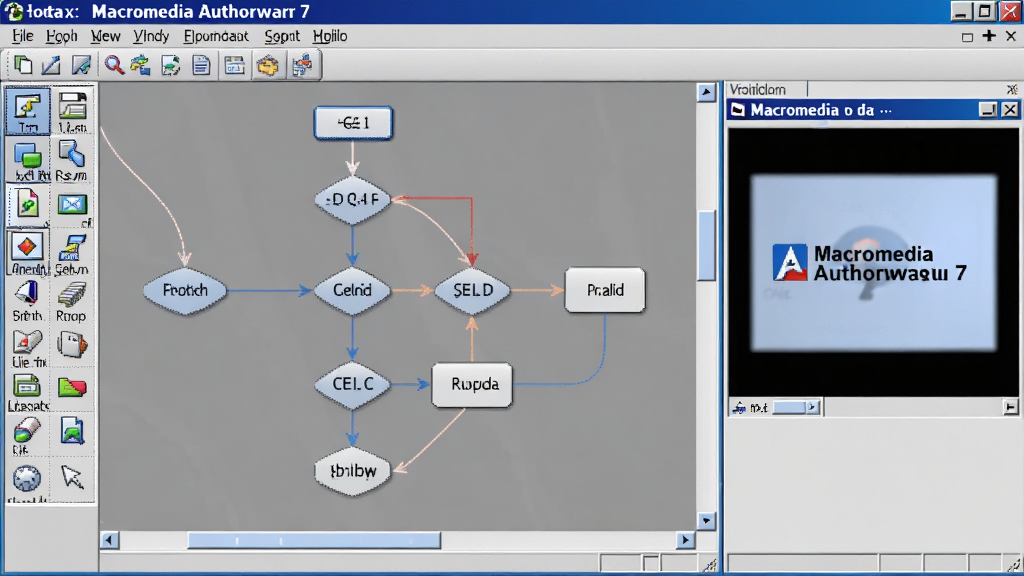Select the arrow pointer tool
Viewport: 1024px width, 576px height.
pyautogui.click(x=72, y=477)
